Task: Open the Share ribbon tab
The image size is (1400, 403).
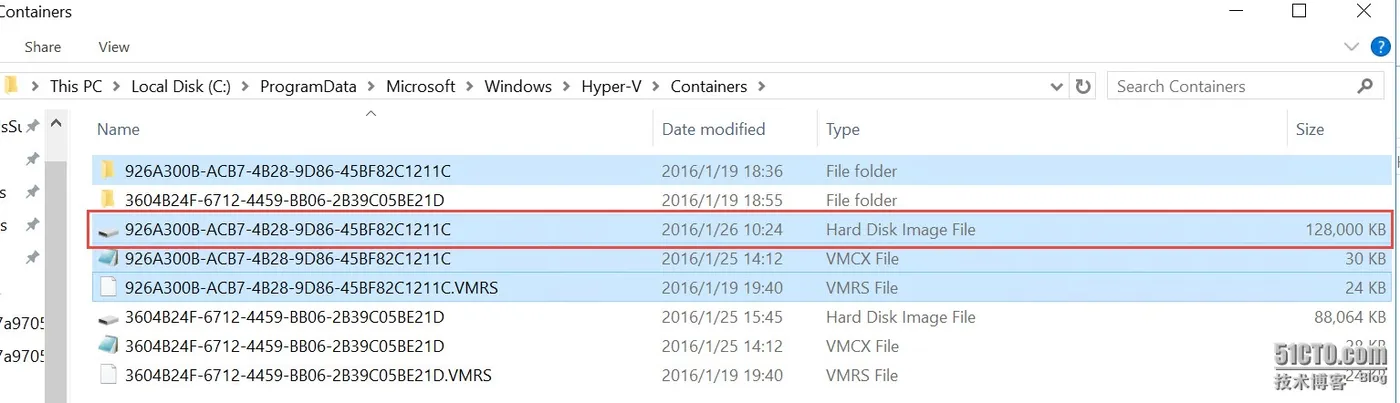Action: [x=43, y=47]
